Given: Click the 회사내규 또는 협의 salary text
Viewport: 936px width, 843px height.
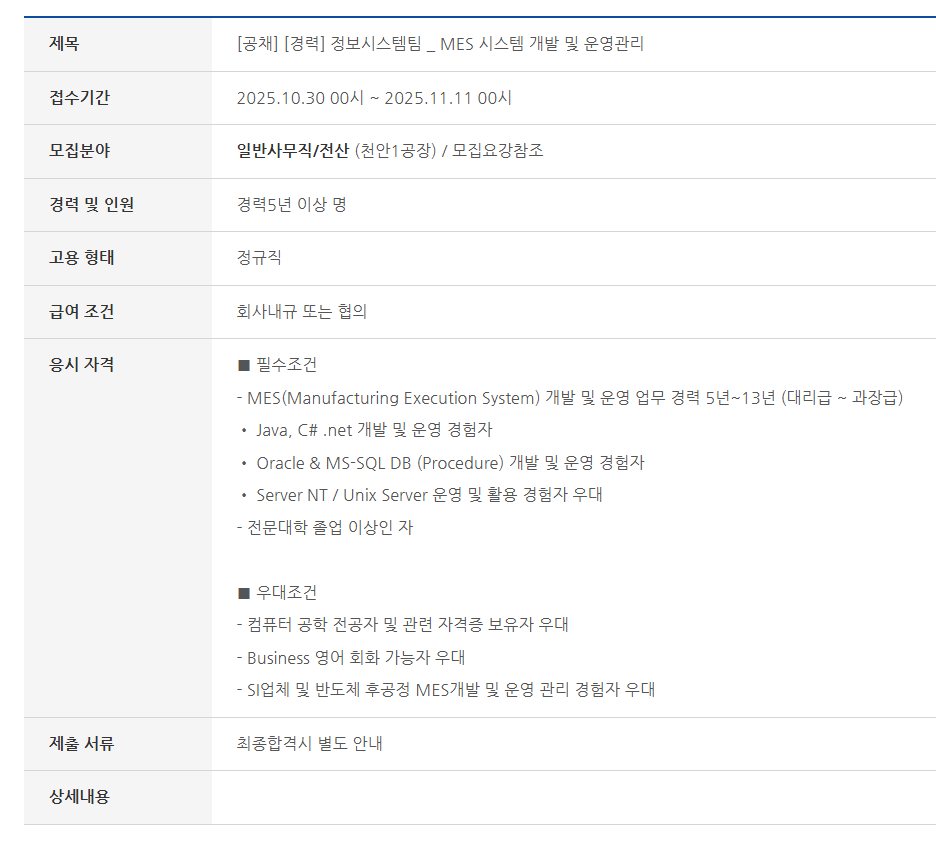Looking at the screenshot, I should point(301,311).
